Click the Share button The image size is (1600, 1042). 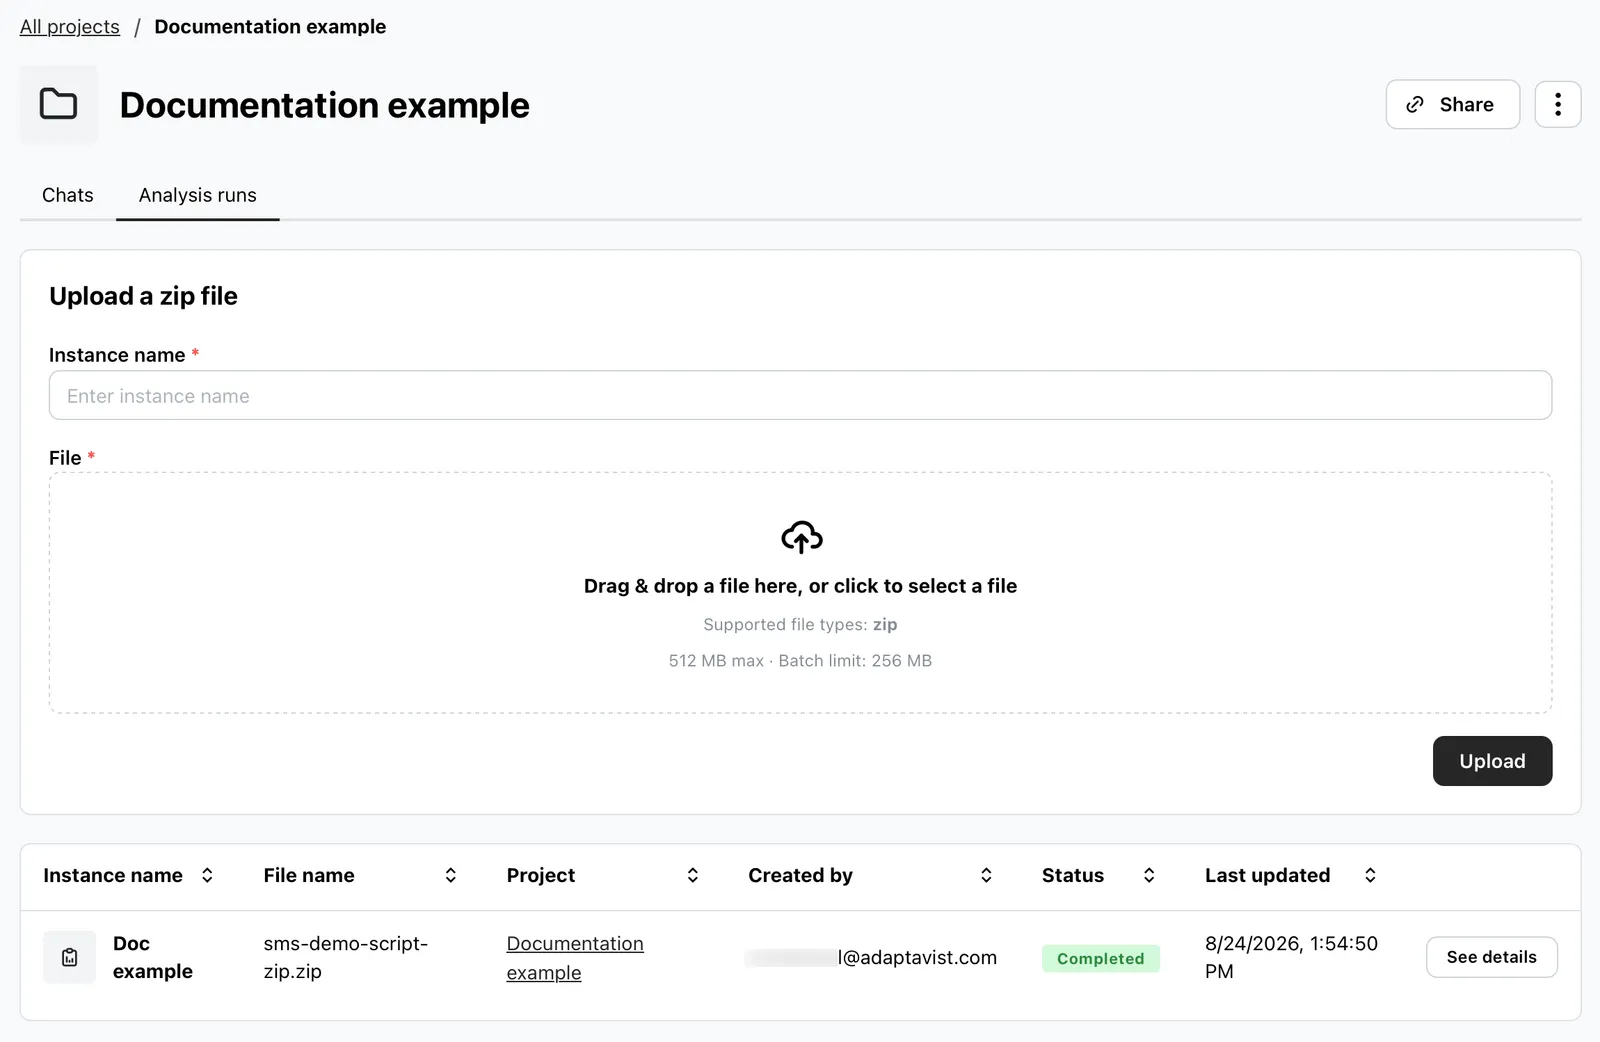(x=1452, y=104)
